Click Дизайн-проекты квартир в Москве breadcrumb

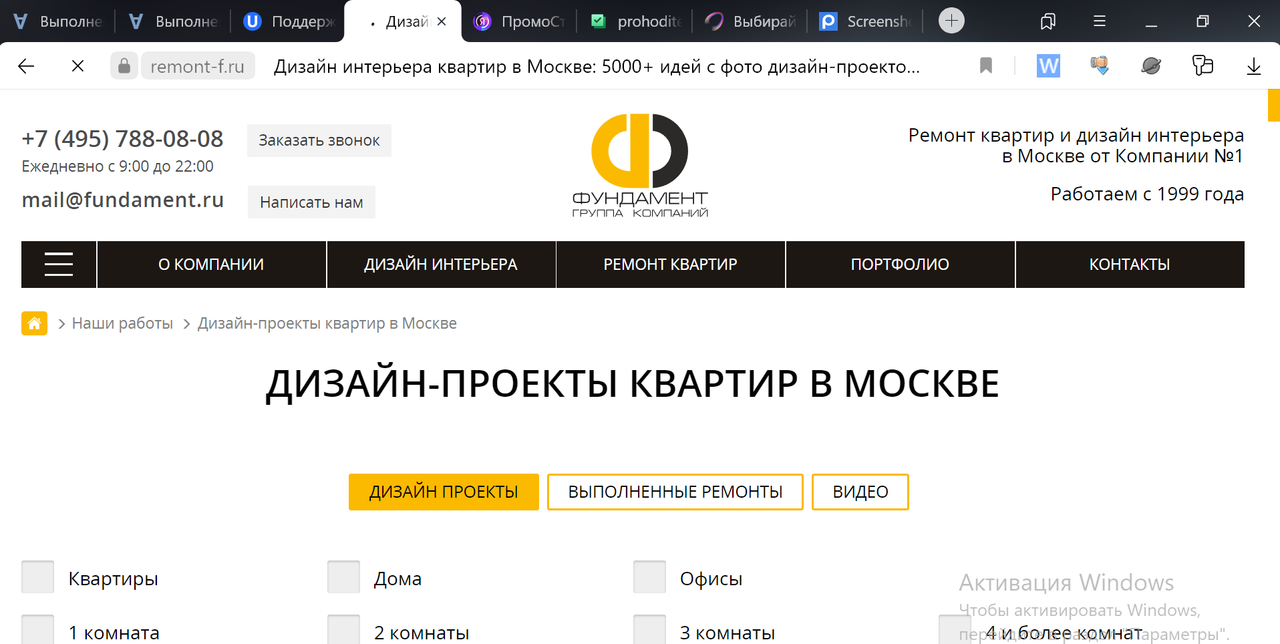pyautogui.click(x=327, y=323)
